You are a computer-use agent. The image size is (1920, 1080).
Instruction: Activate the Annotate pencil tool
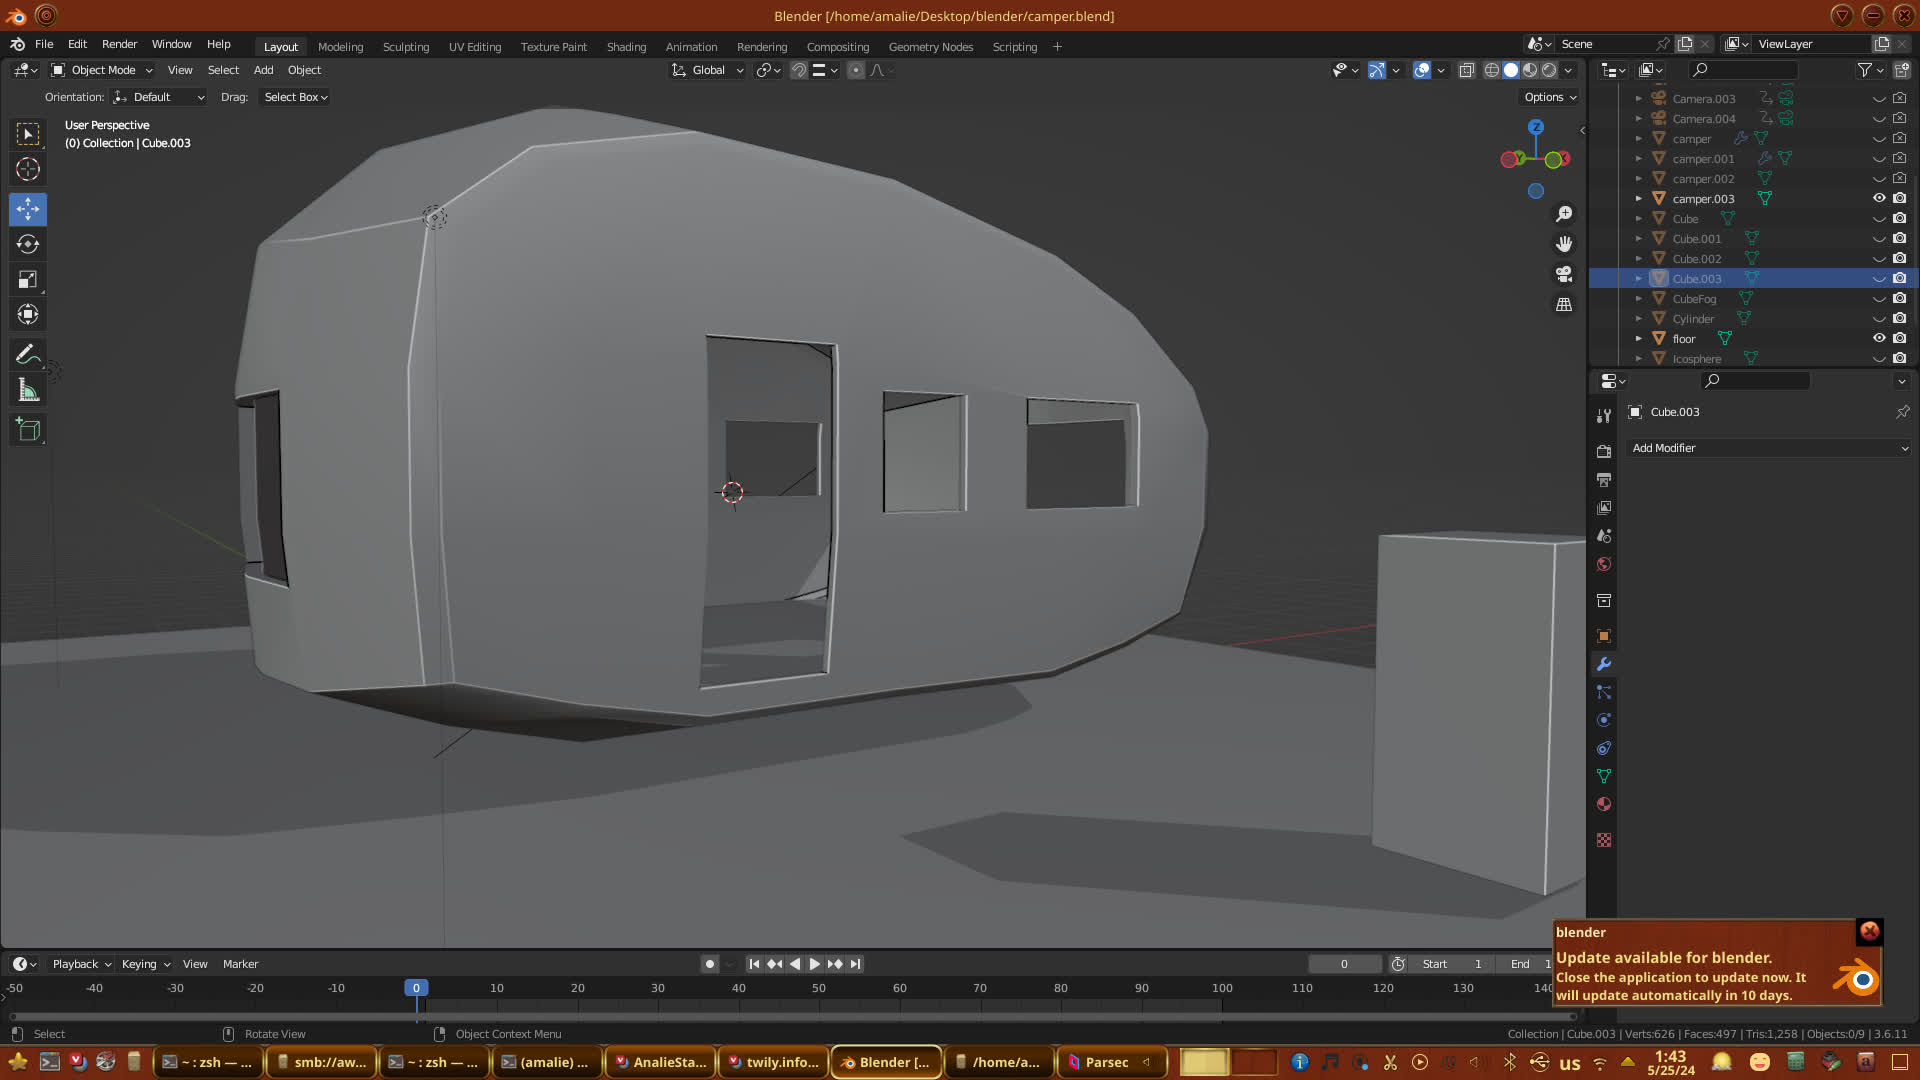click(28, 355)
